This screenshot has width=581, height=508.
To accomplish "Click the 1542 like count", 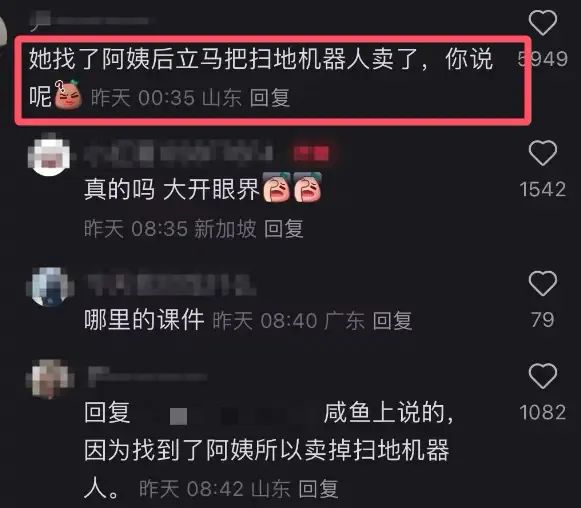I will (542, 189).
